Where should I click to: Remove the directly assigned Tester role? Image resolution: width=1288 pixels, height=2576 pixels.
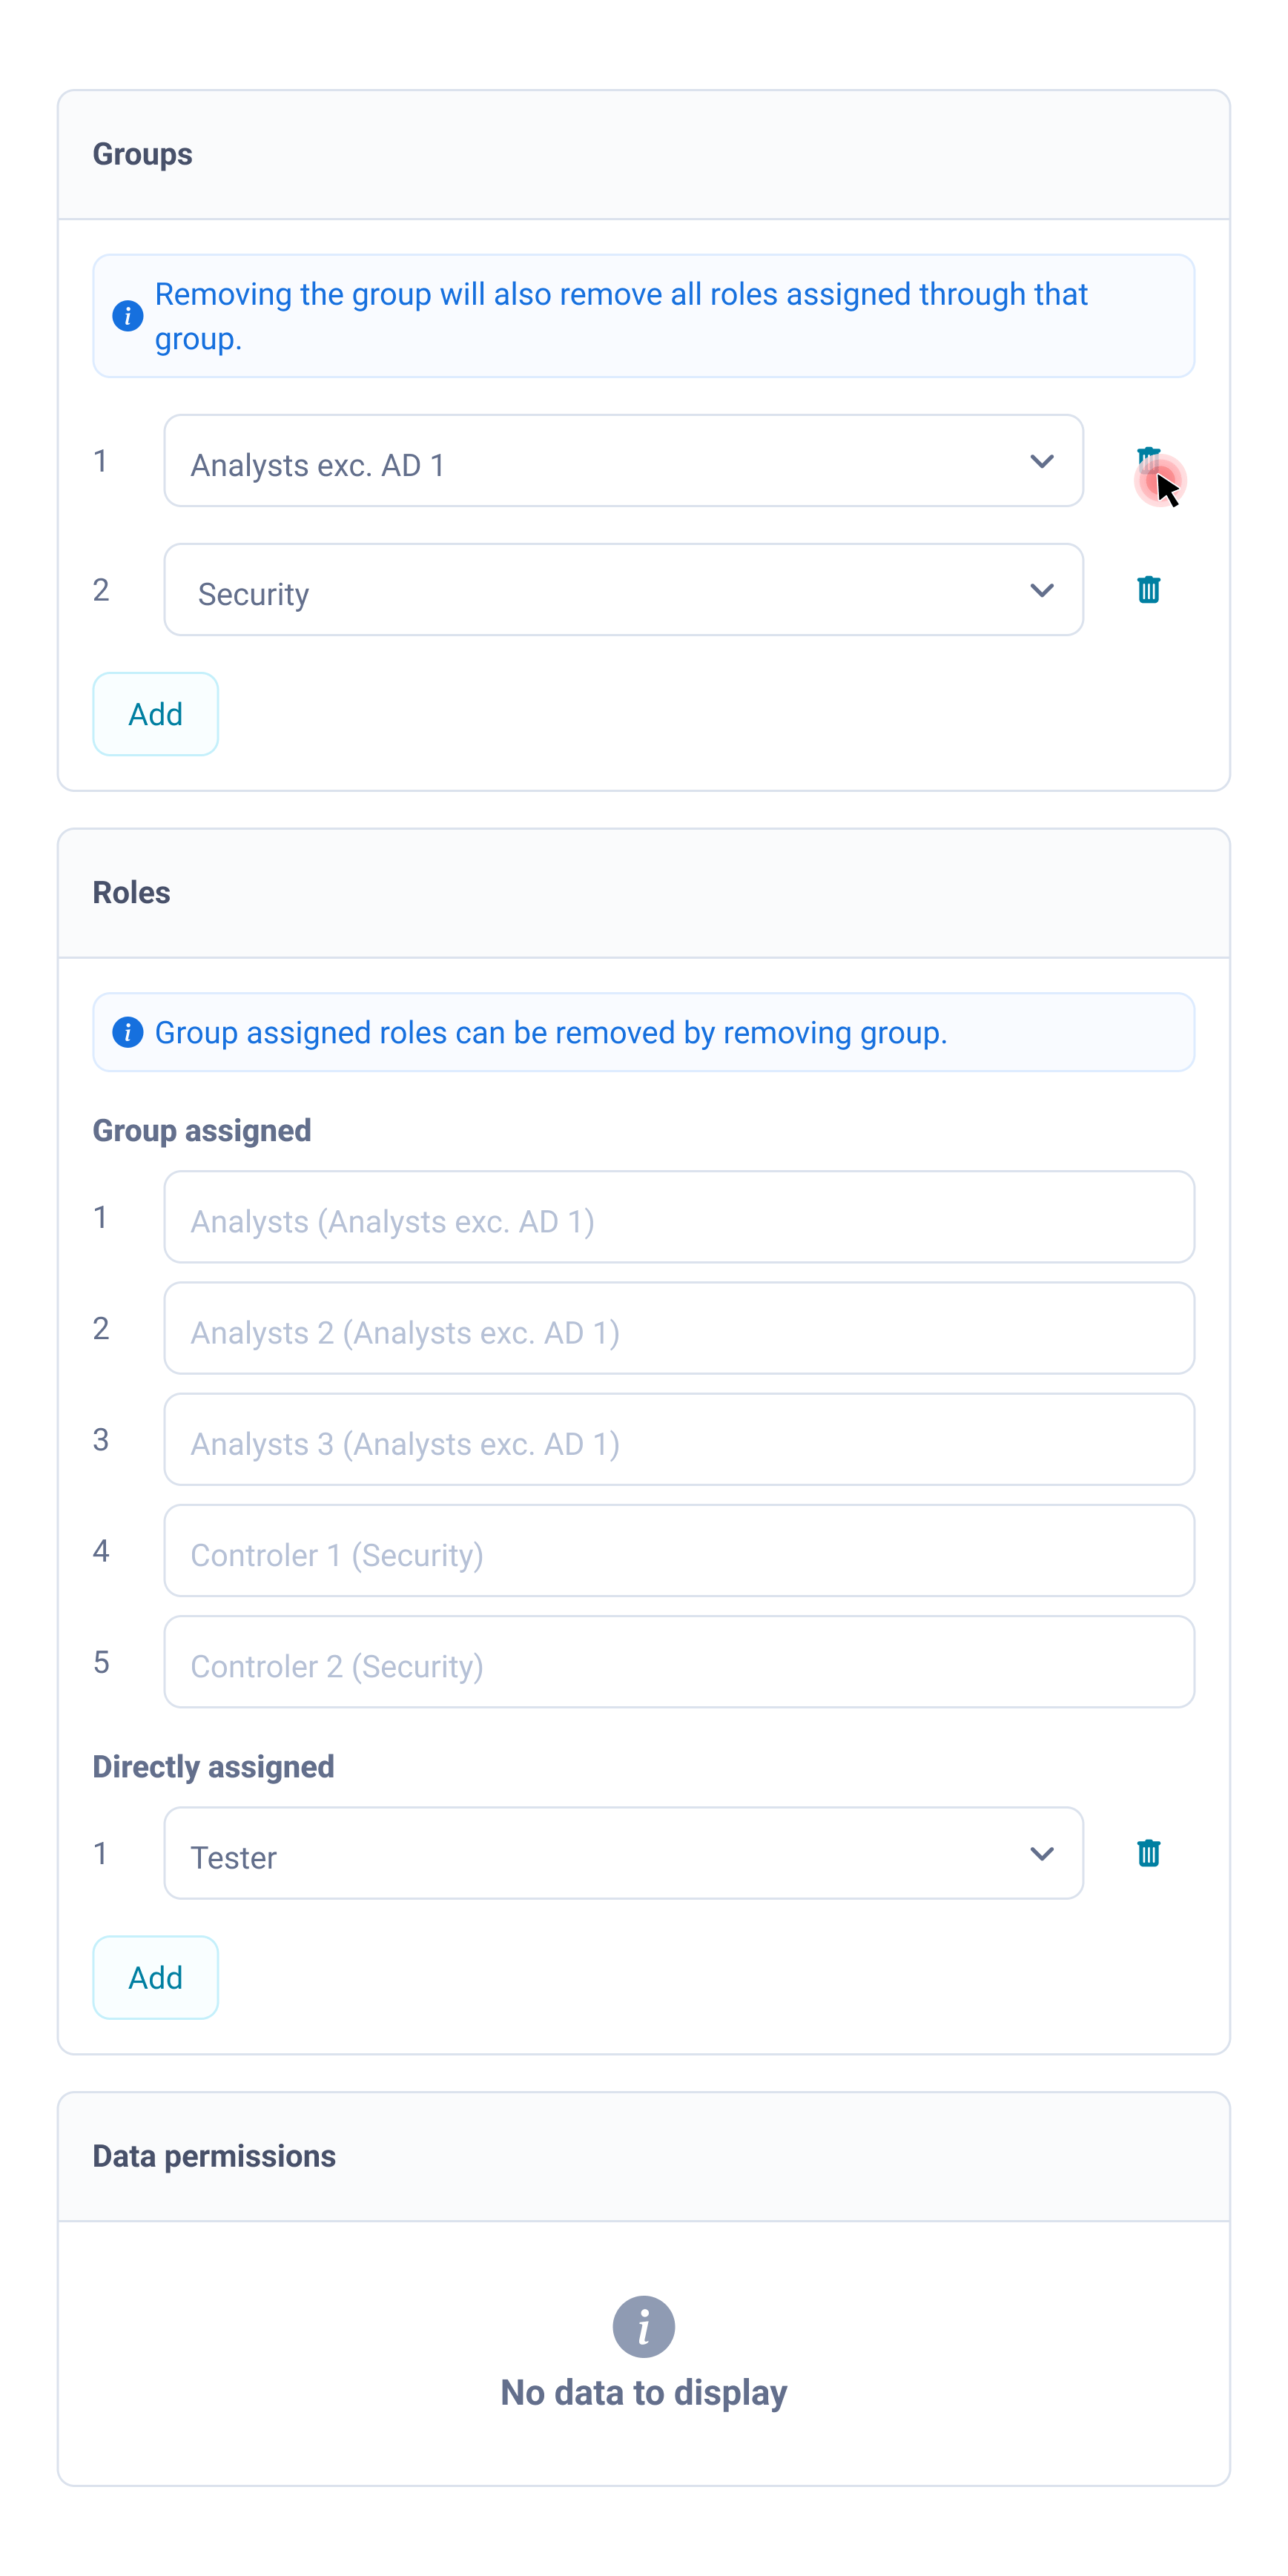tap(1148, 1853)
